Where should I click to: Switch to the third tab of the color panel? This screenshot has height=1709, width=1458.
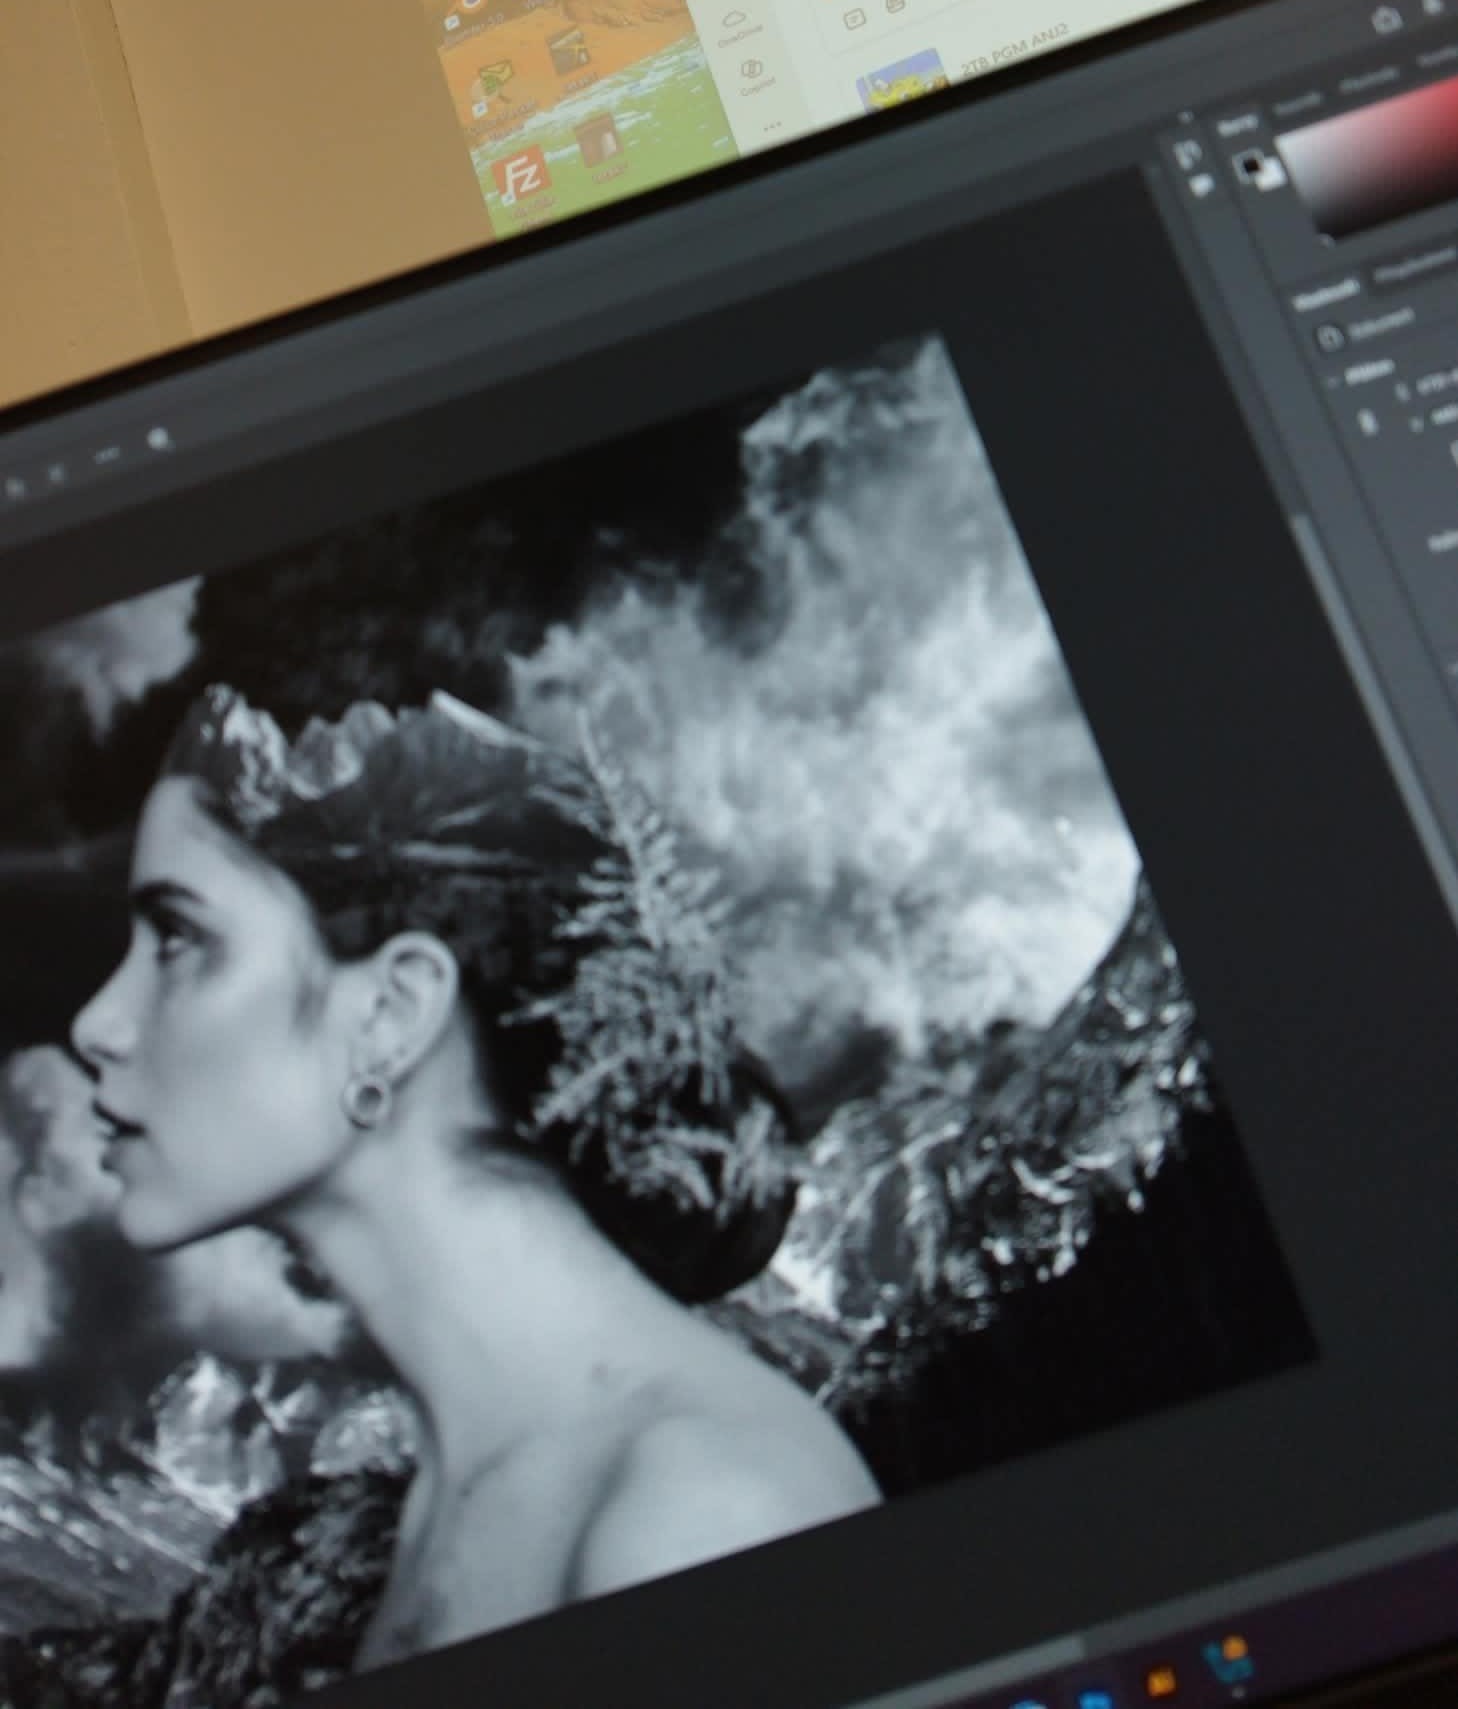(x=1367, y=82)
